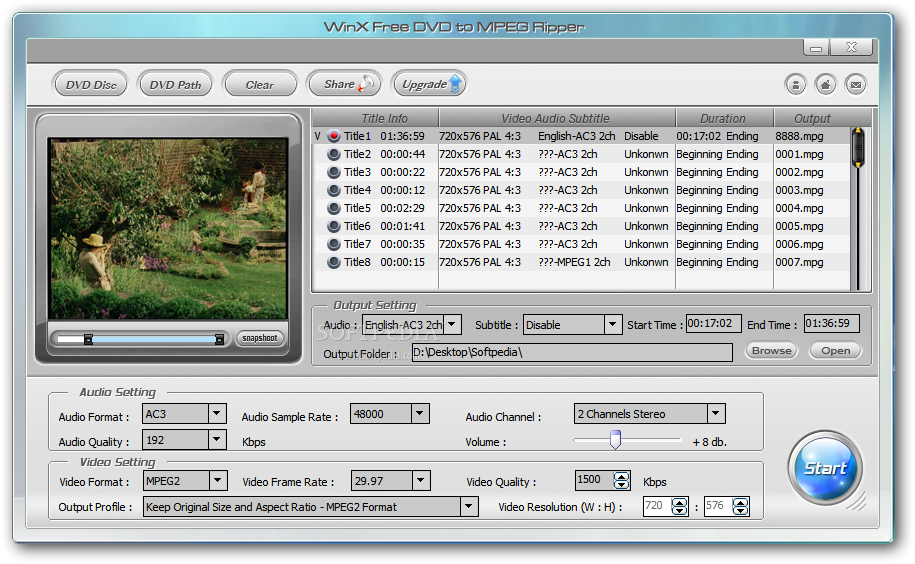Click the 00:17:02 duration in Title1 row
Viewport: 915px width, 564px height.
[x=699, y=136]
